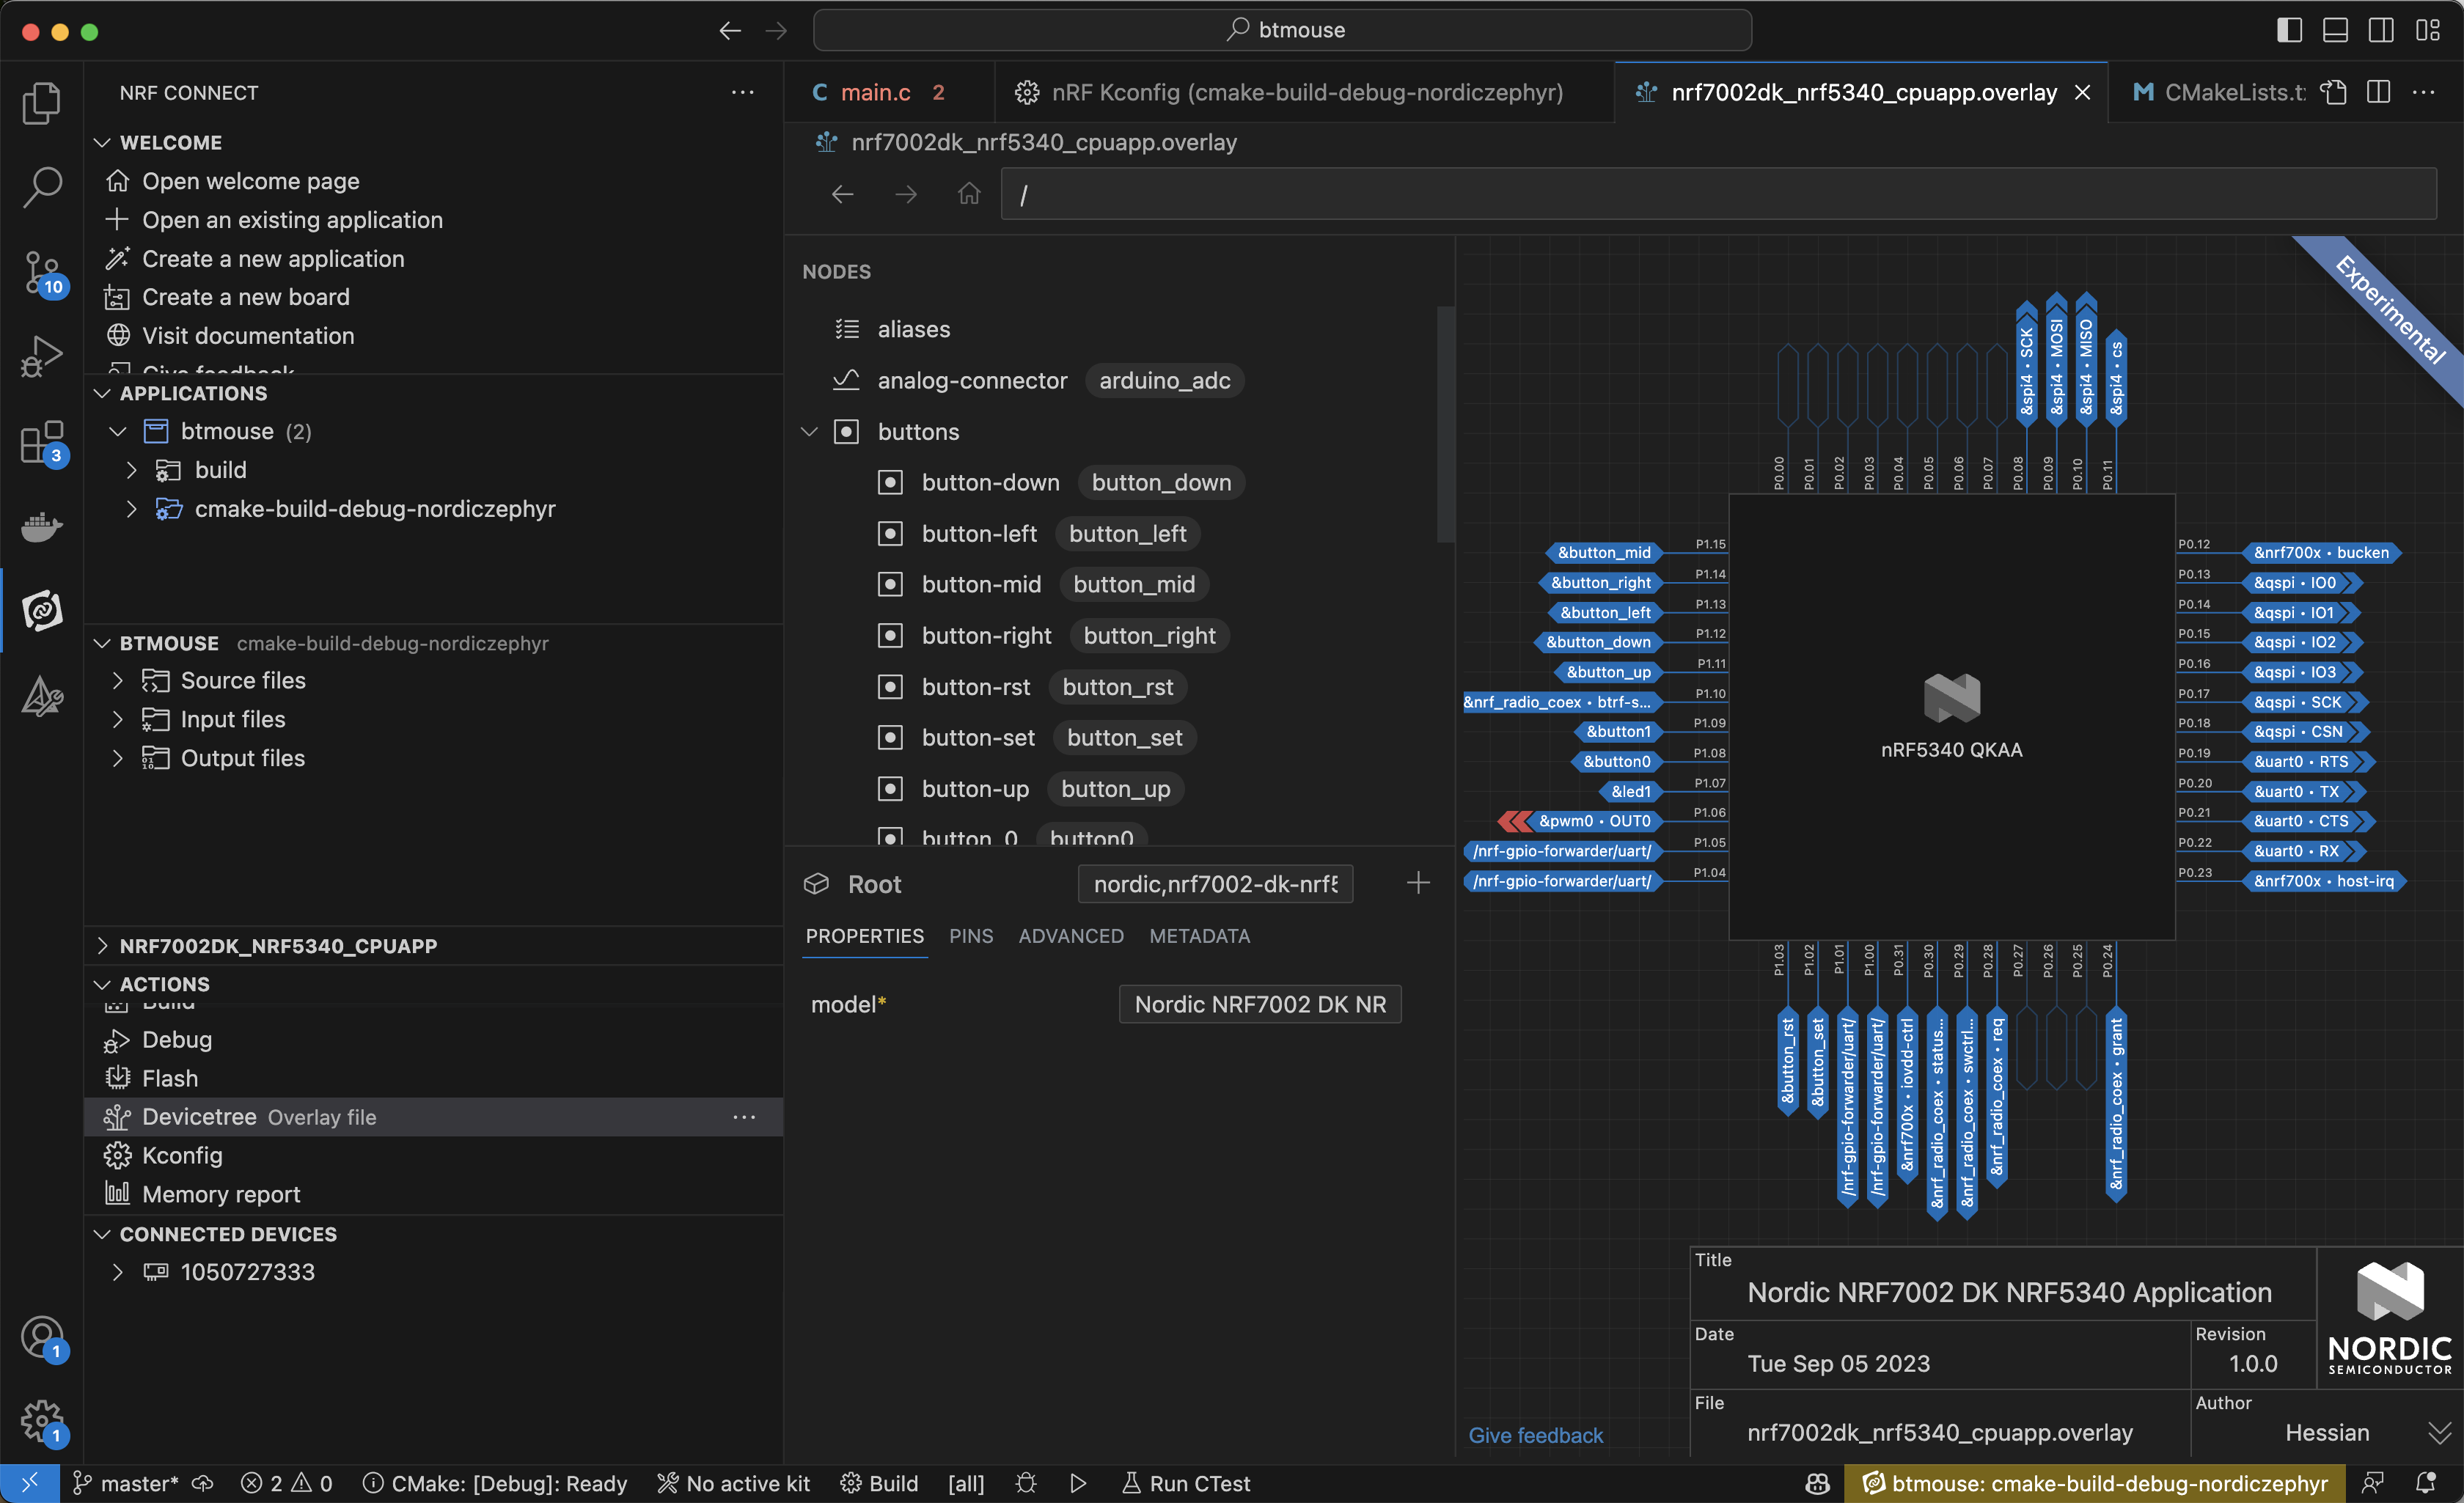Click Build in status bar
The width and height of the screenshot is (2464, 1503).
pyautogui.click(x=880, y=1483)
